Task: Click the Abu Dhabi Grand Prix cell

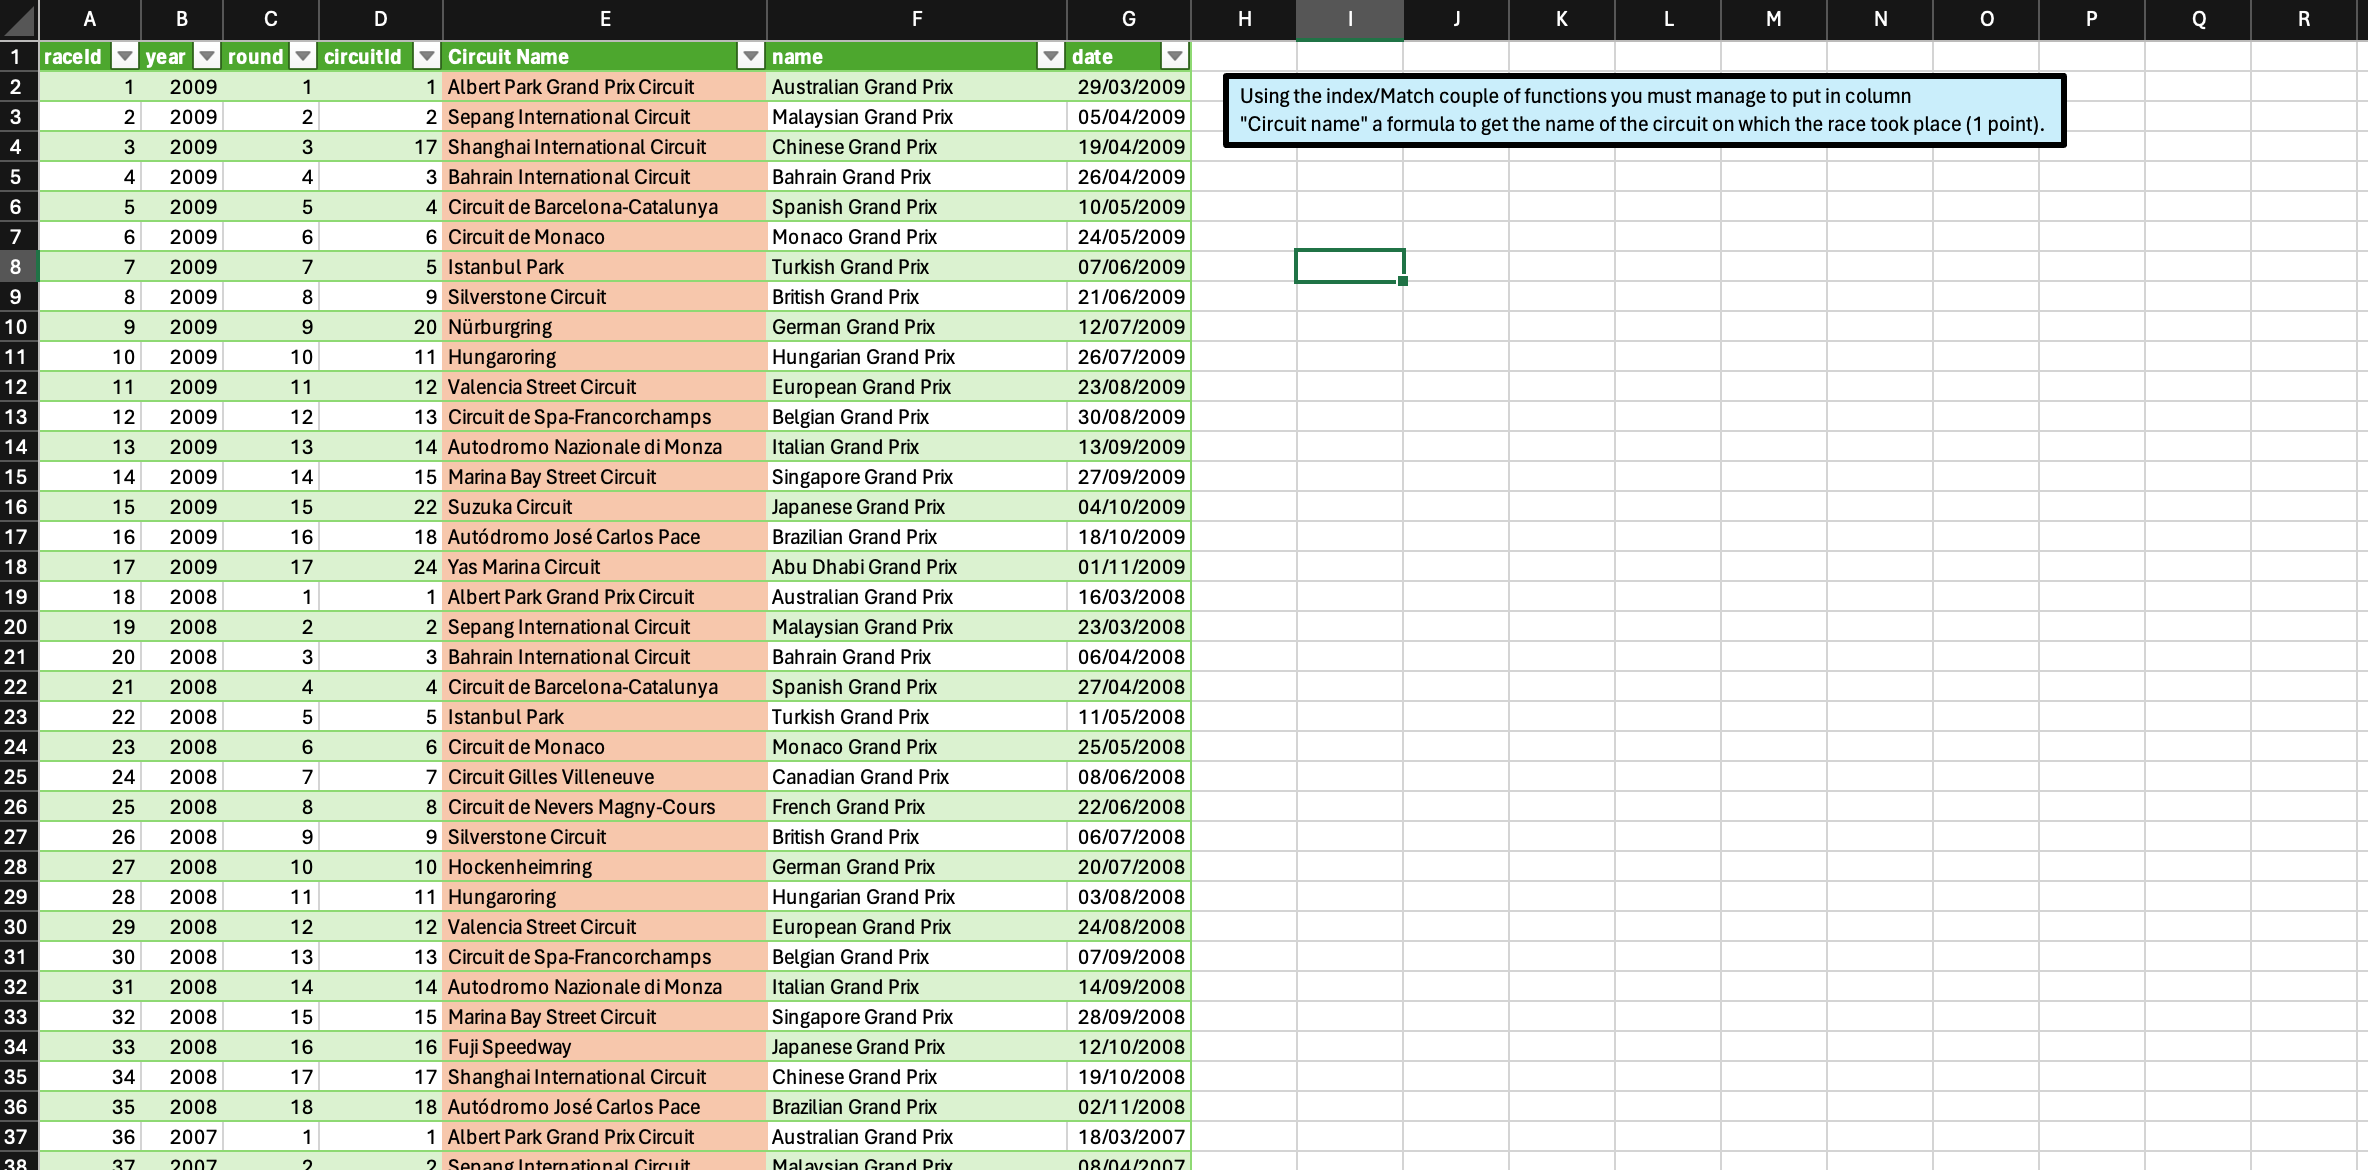Action: (864, 567)
